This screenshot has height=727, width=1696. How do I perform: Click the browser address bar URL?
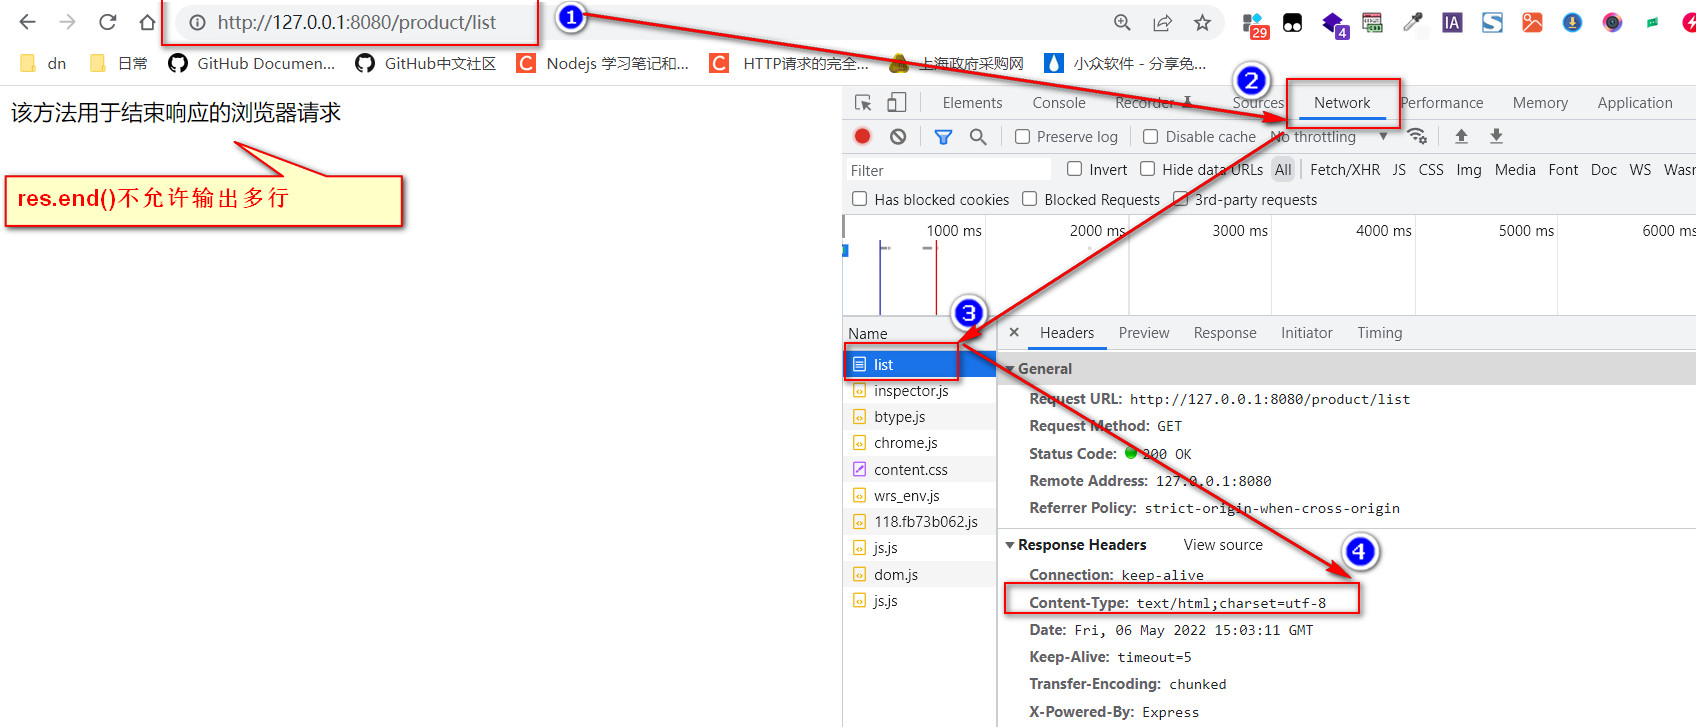pos(357,22)
